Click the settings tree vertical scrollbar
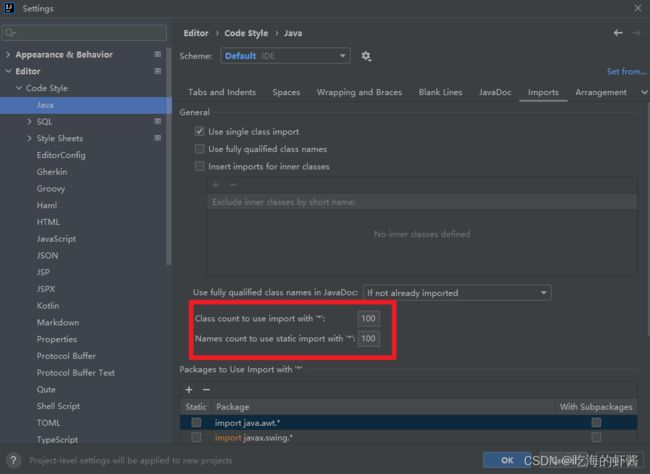The height and width of the screenshot is (474, 650). click(168, 157)
